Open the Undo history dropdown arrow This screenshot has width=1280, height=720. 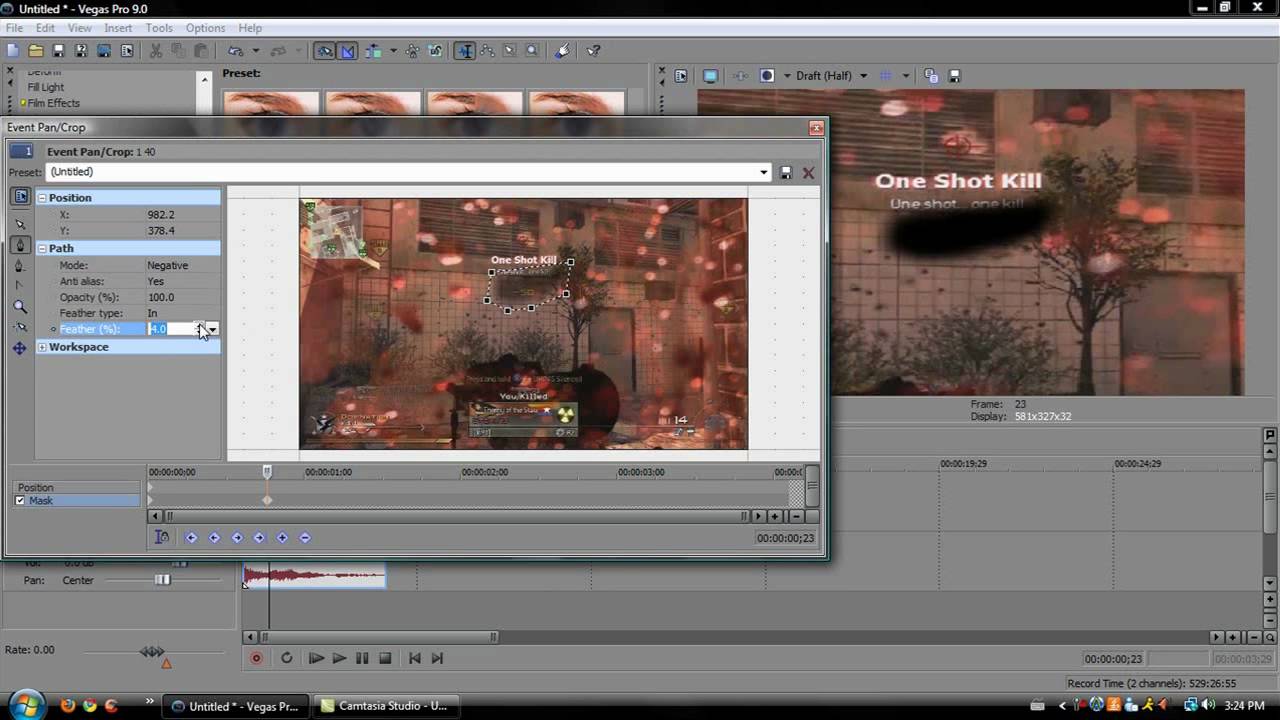point(256,51)
